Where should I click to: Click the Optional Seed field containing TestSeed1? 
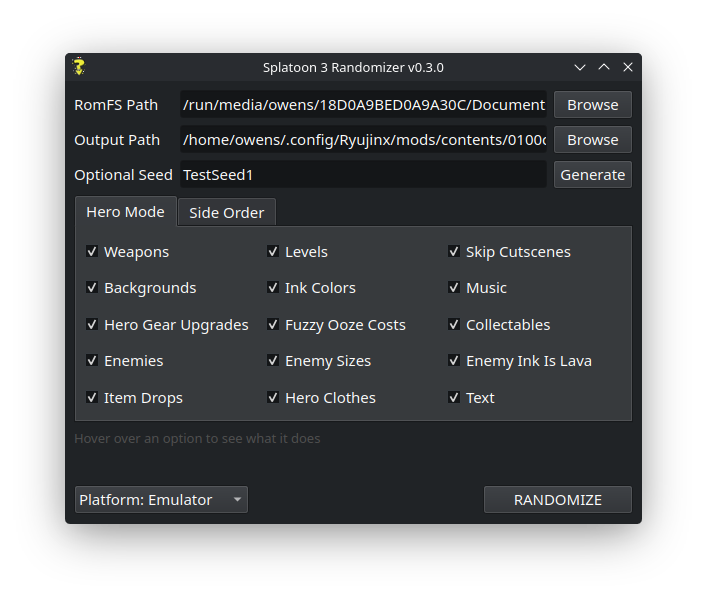click(363, 174)
